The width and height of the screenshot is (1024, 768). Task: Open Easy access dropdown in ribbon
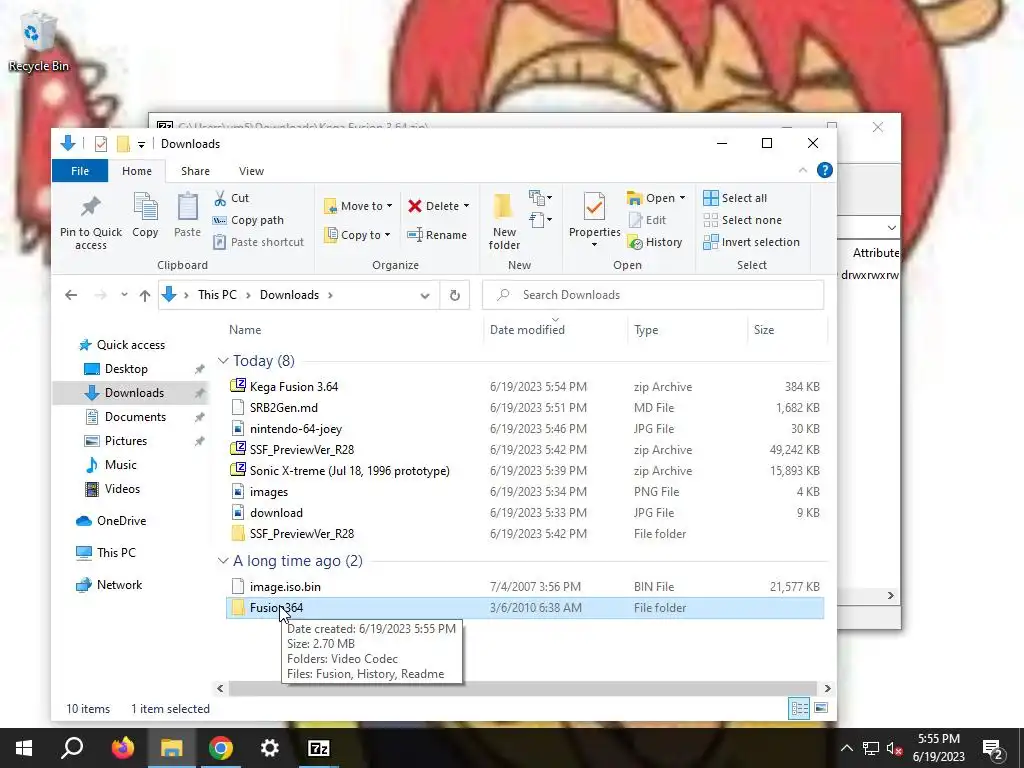[540, 220]
